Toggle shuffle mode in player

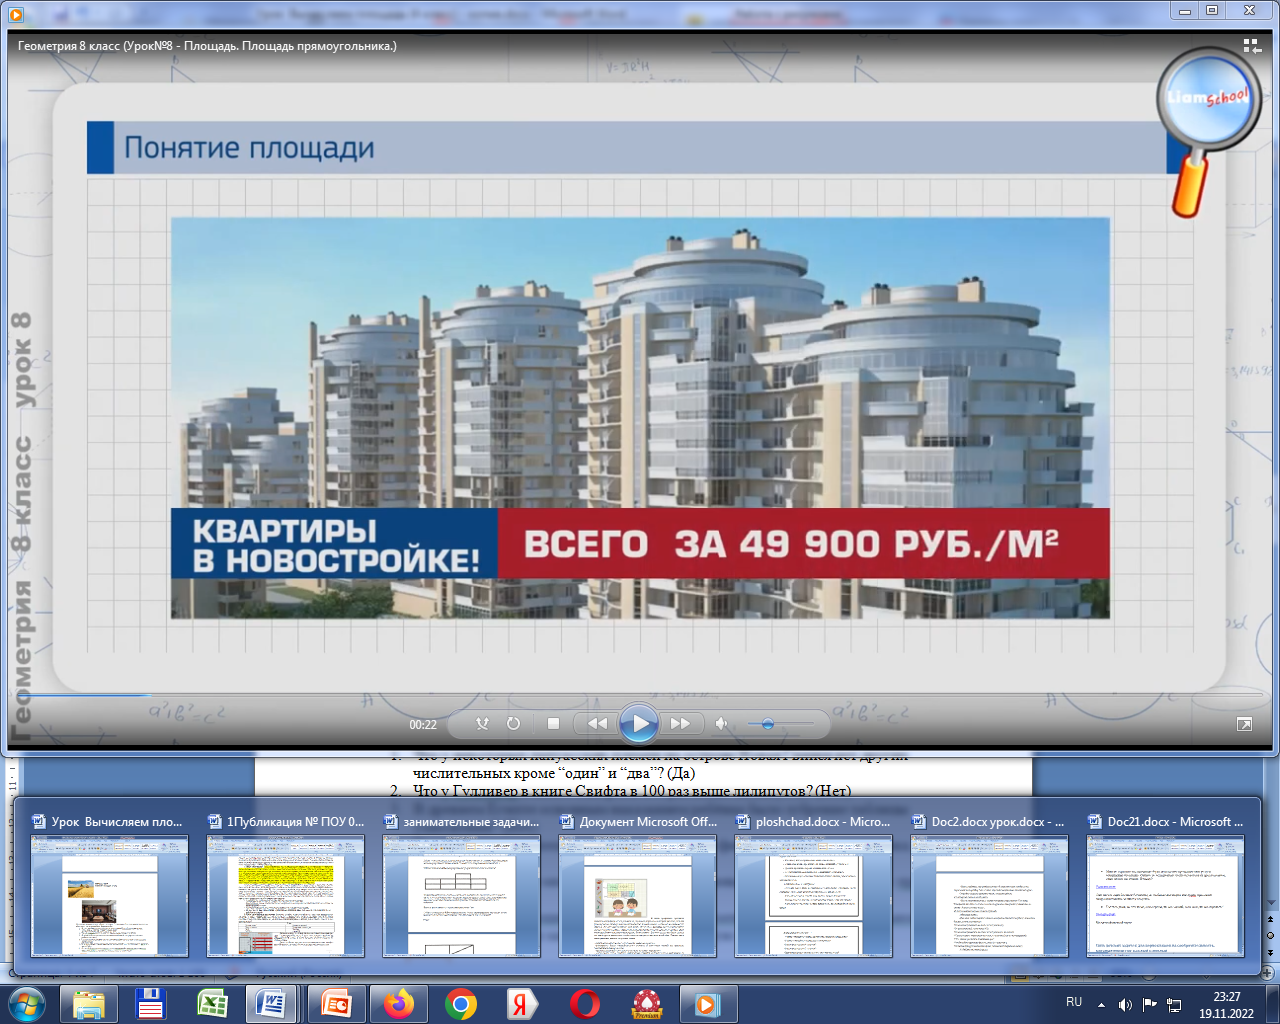(x=483, y=724)
